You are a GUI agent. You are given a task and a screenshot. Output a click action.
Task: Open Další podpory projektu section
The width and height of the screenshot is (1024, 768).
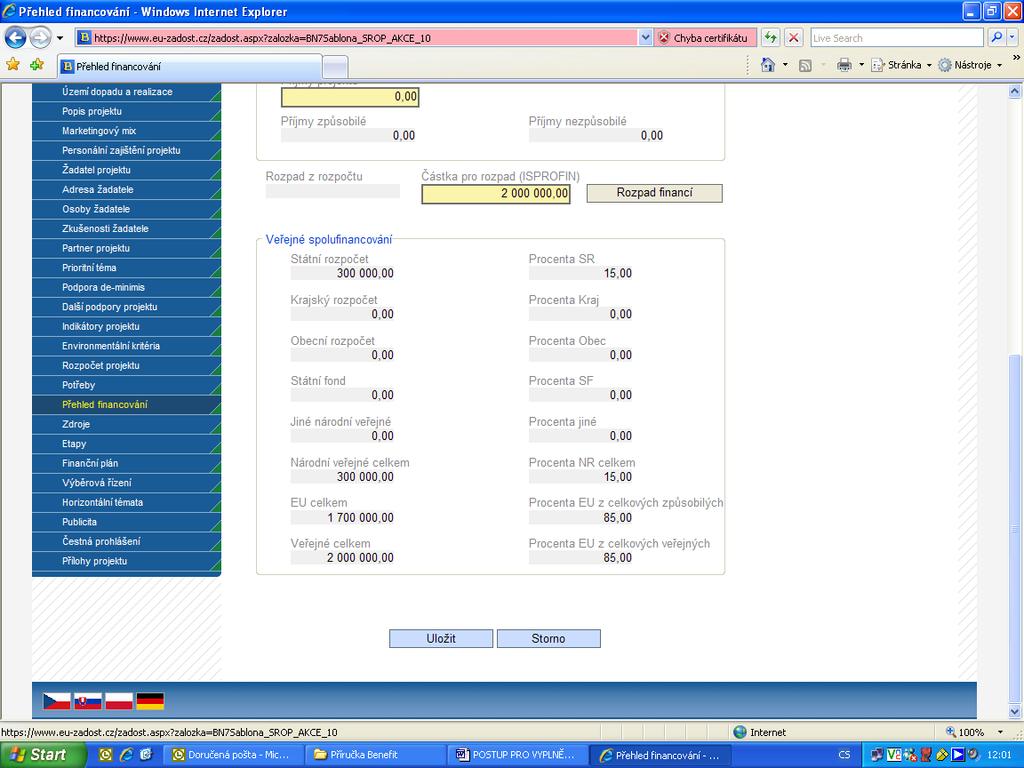[x=126, y=308]
